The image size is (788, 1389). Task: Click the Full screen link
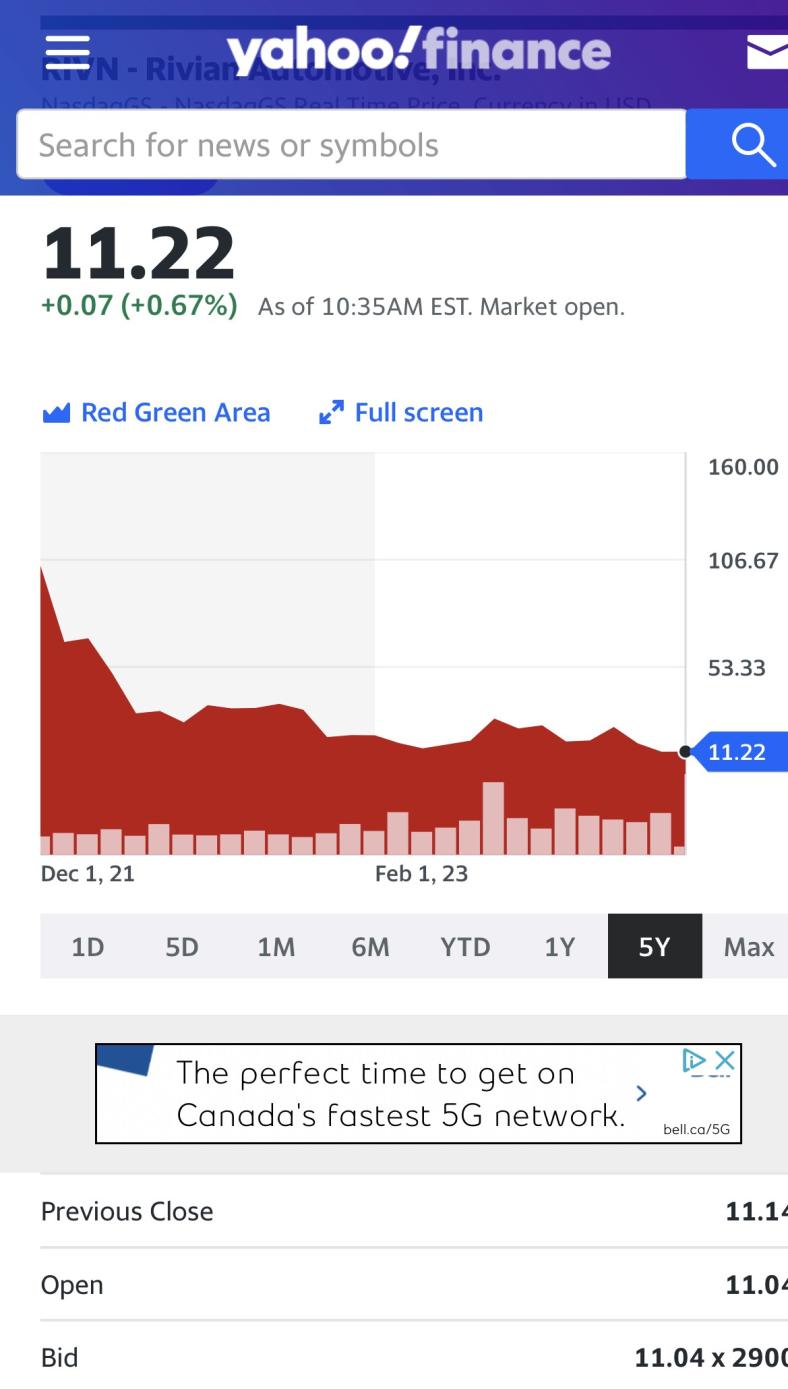tap(418, 413)
